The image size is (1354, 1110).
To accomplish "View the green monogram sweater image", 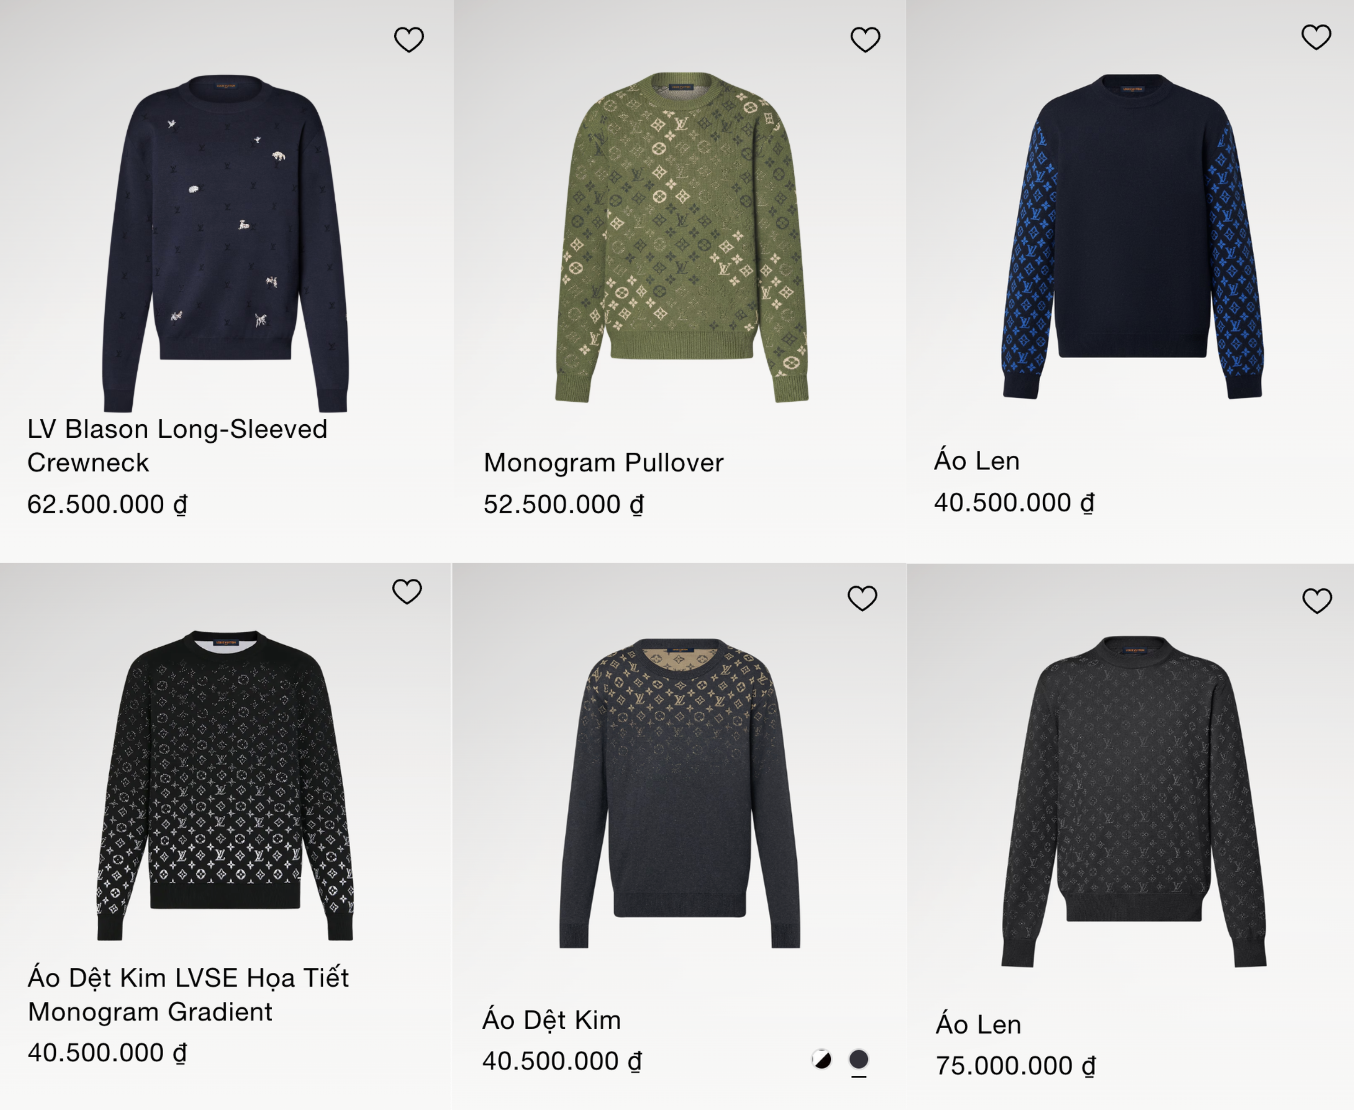I will pos(680,235).
